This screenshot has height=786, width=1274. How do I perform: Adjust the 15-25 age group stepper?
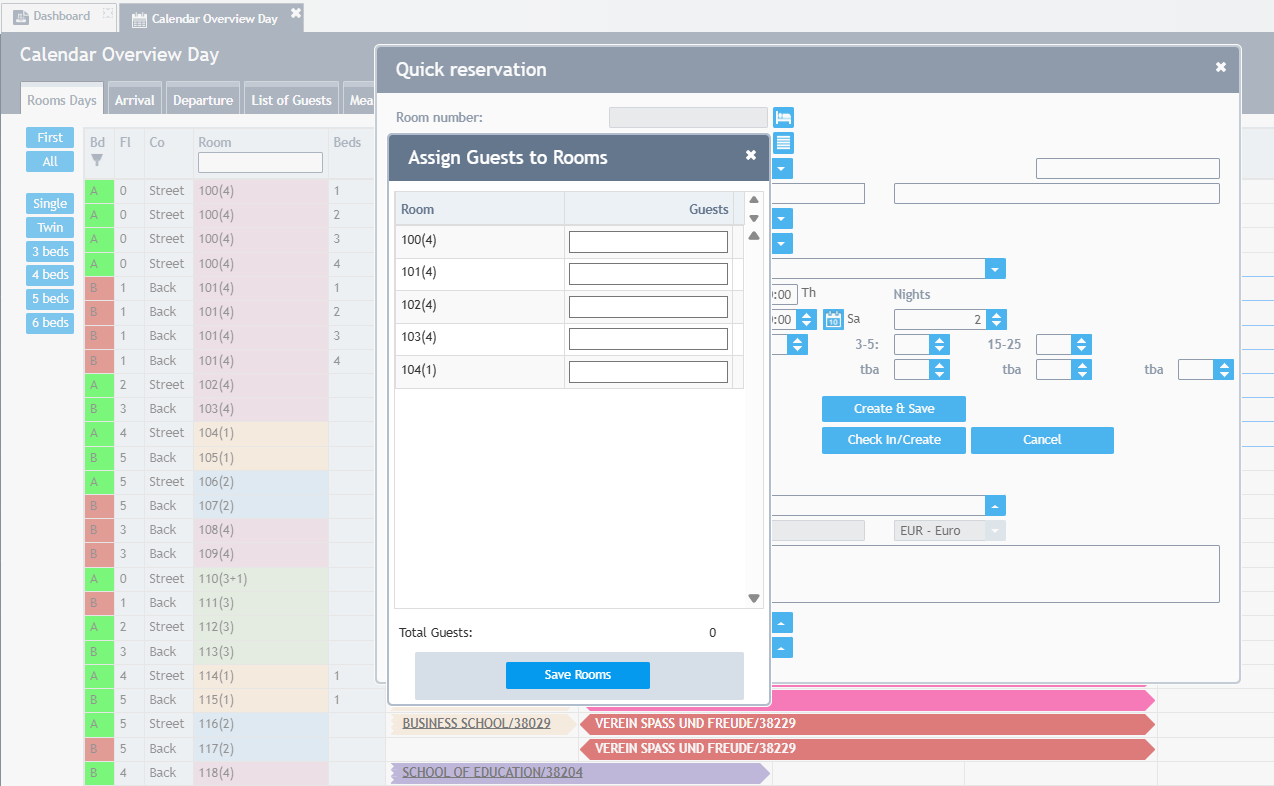pos(1081,344)
